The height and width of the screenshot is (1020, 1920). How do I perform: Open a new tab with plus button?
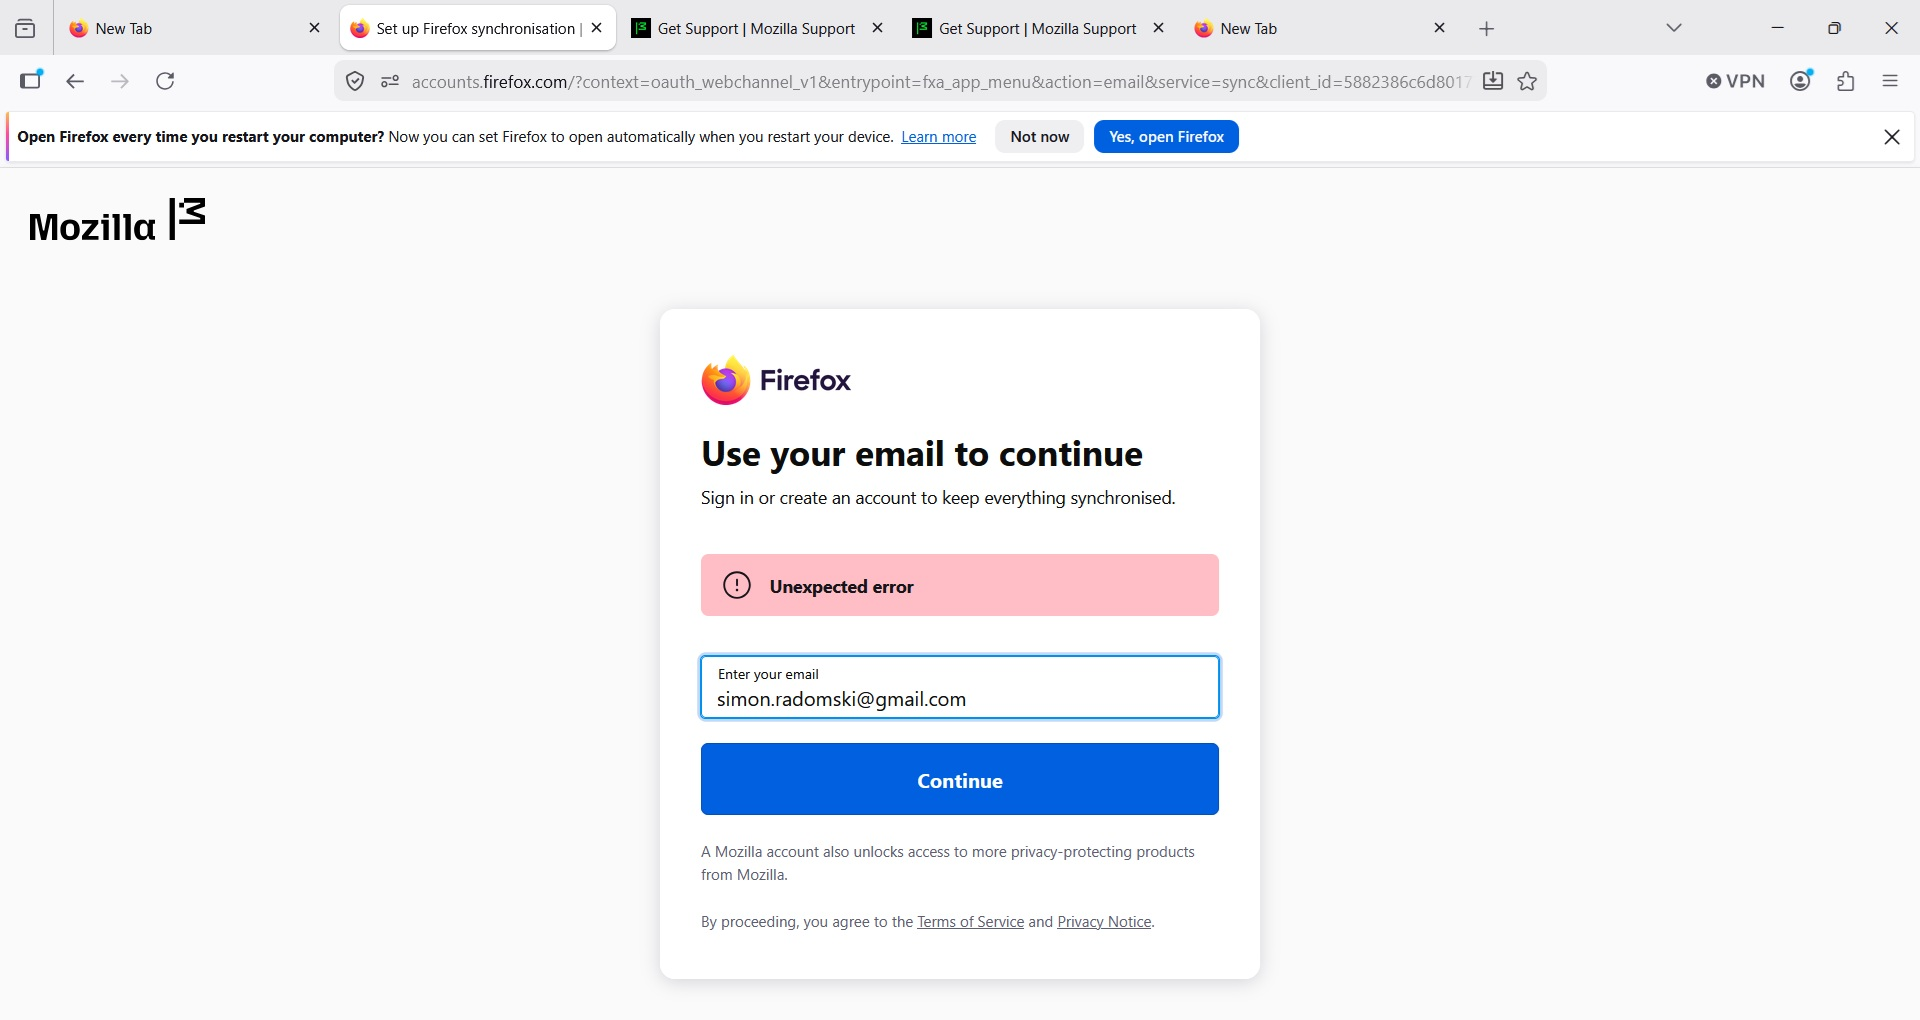1487,30
